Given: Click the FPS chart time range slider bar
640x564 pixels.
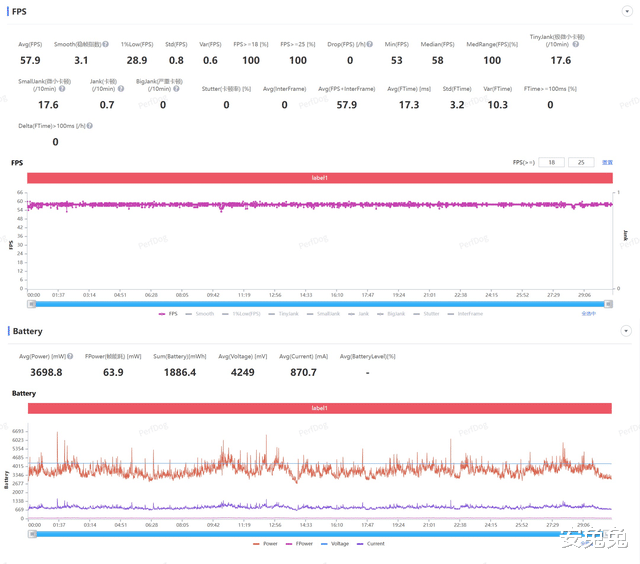Looking at the screenshot, I should (320, 304).
